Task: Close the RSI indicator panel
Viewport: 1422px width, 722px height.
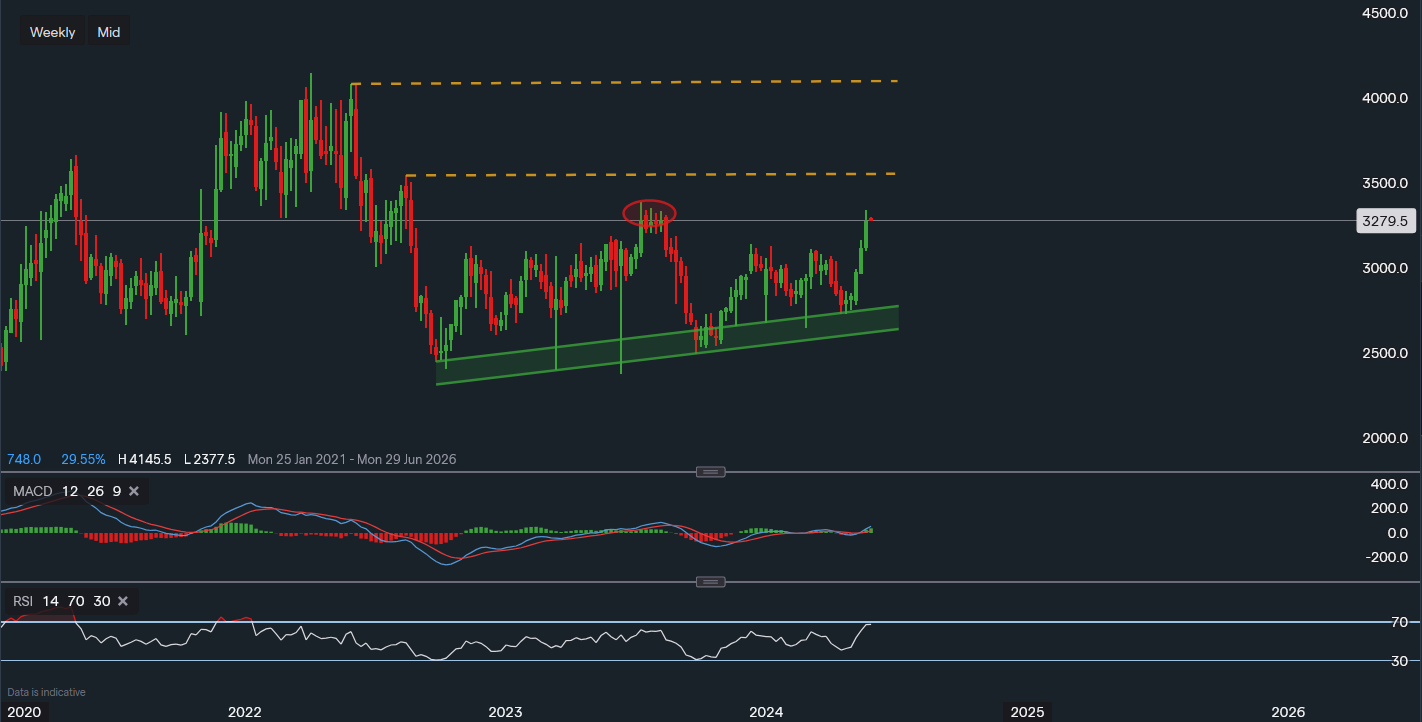Action: 123,601
